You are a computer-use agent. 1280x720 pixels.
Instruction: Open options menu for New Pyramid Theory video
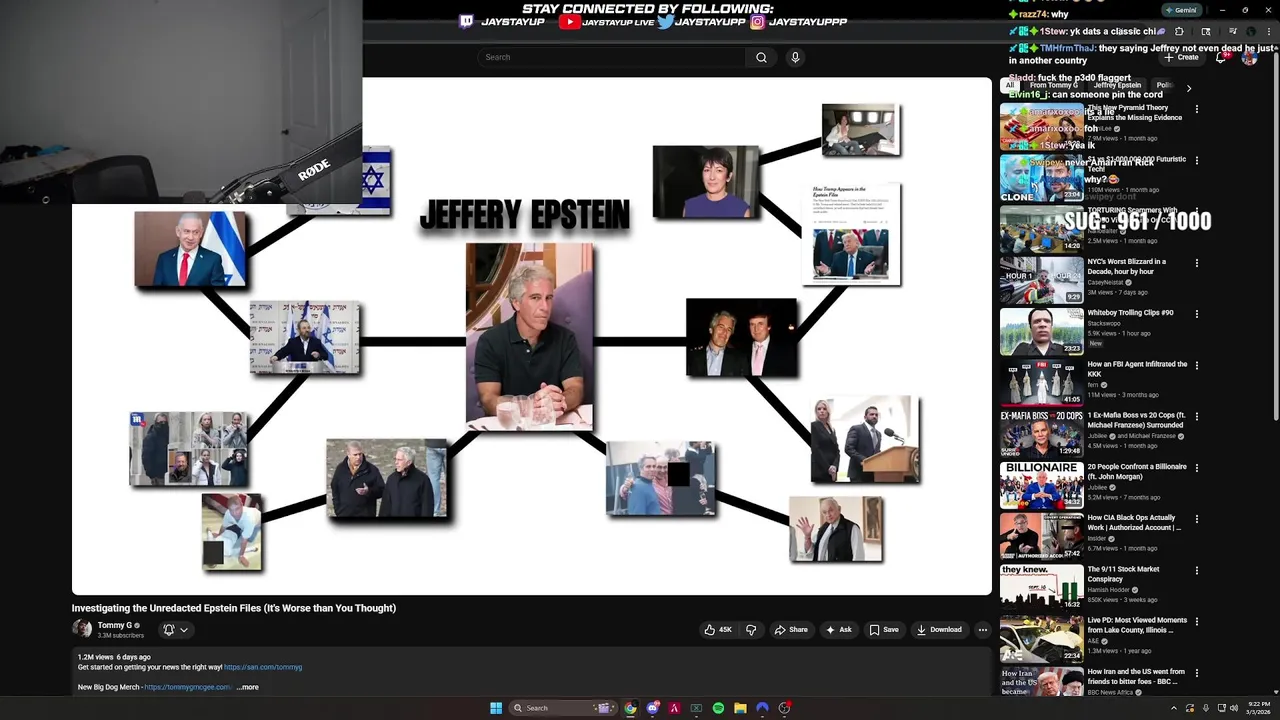pos(1197,109)
